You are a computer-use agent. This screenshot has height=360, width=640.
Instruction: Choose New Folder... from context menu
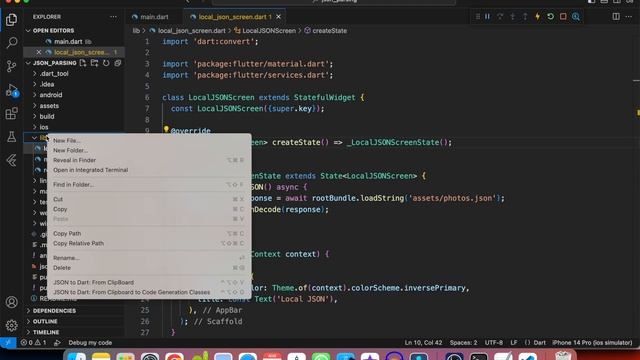(x=149, y=150)
